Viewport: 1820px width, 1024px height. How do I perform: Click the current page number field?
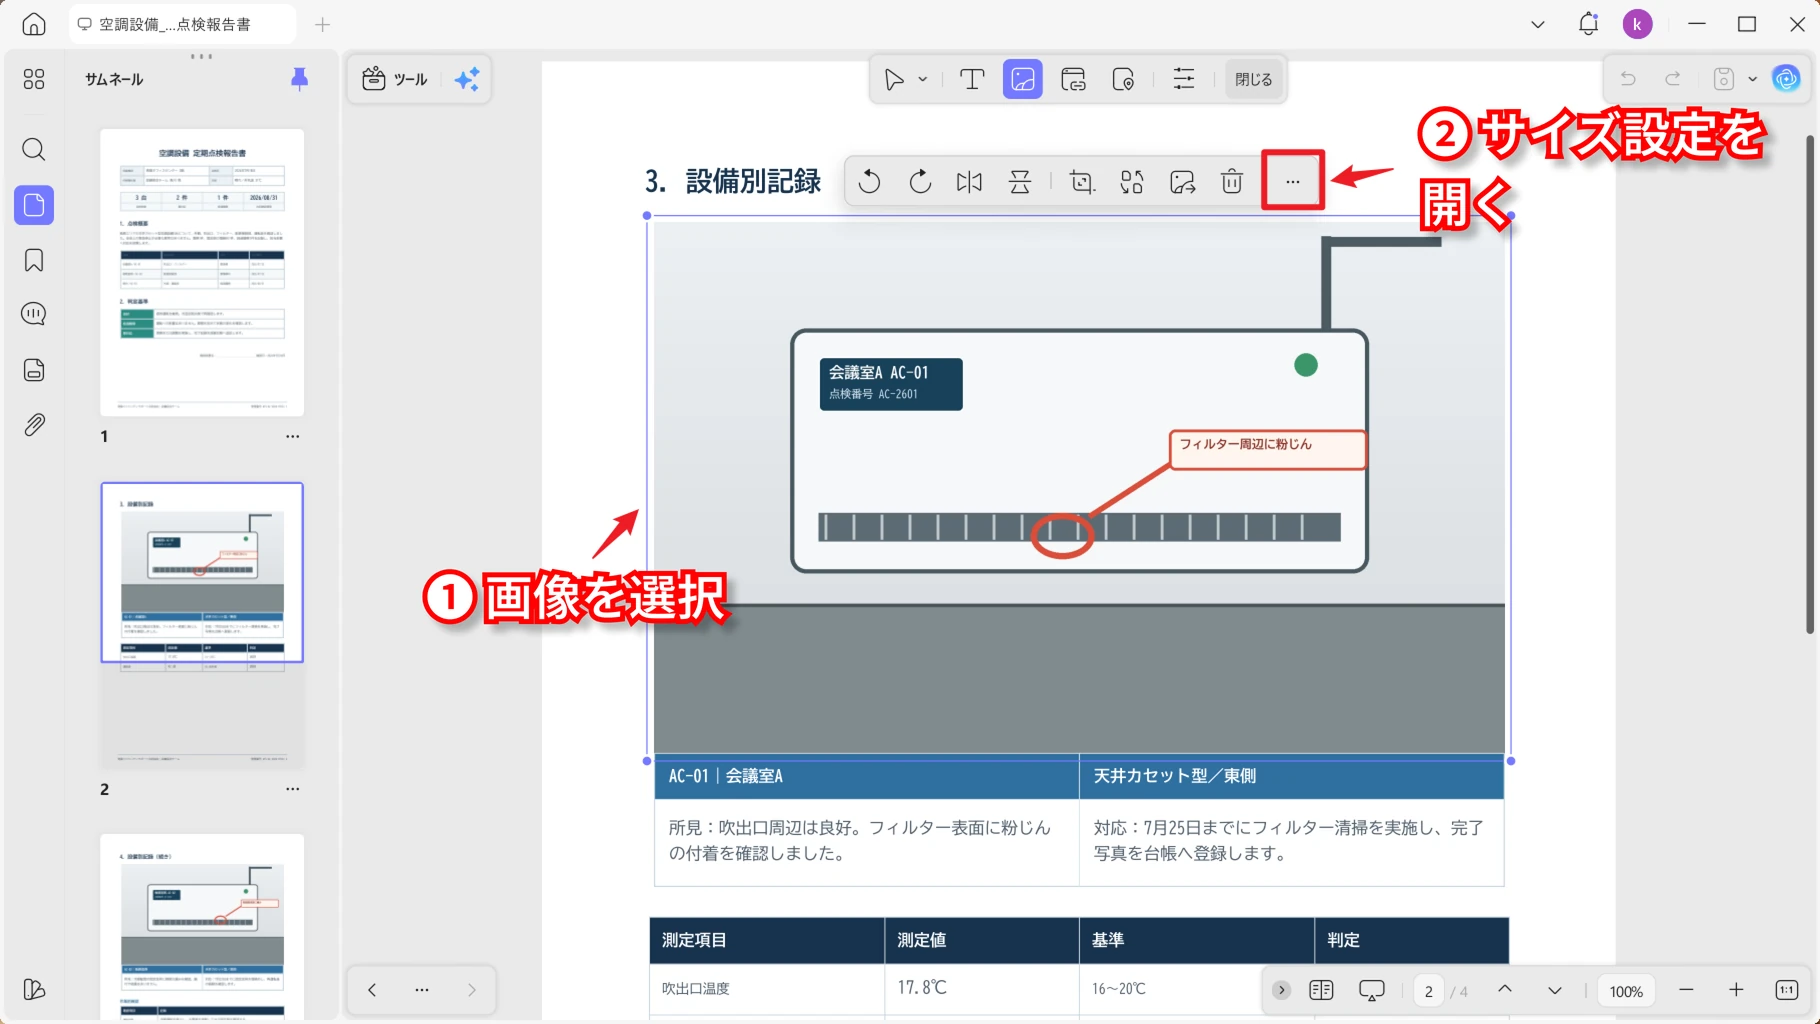coord(1429,991)
